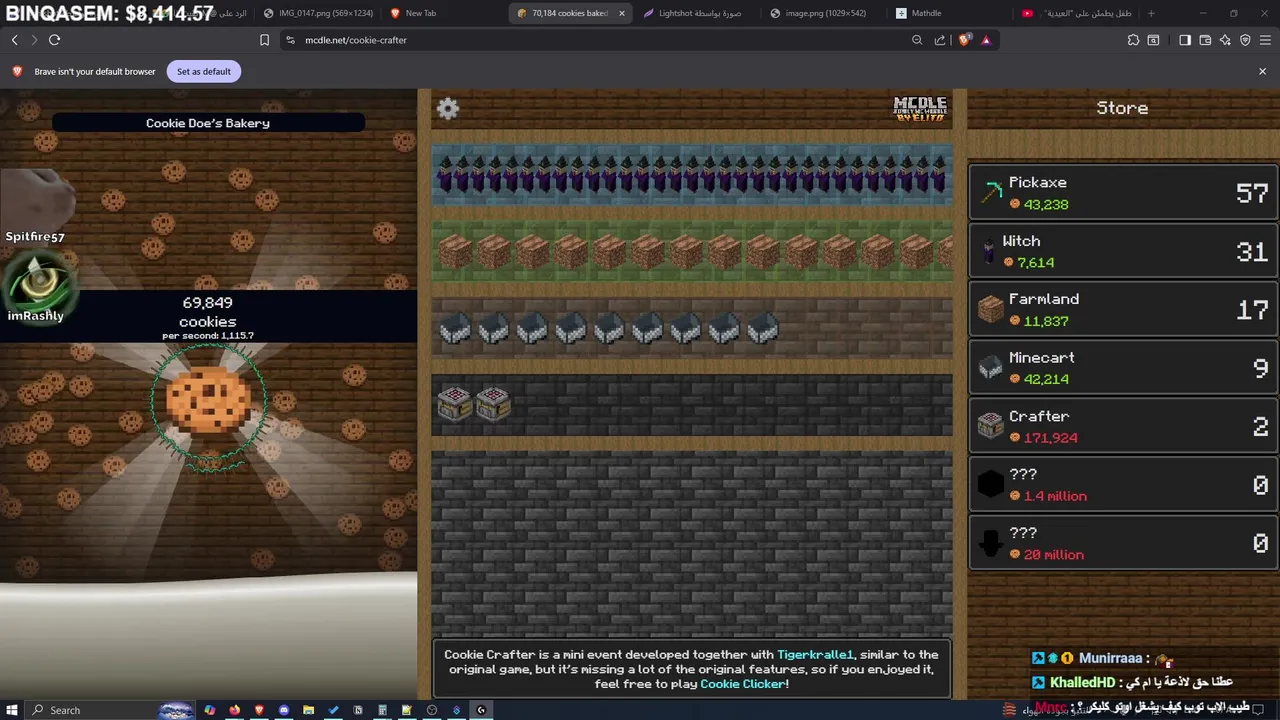Open Firefox from the taskbar
The height and width of the screenshot is (720, 1280).
point(234,710)
